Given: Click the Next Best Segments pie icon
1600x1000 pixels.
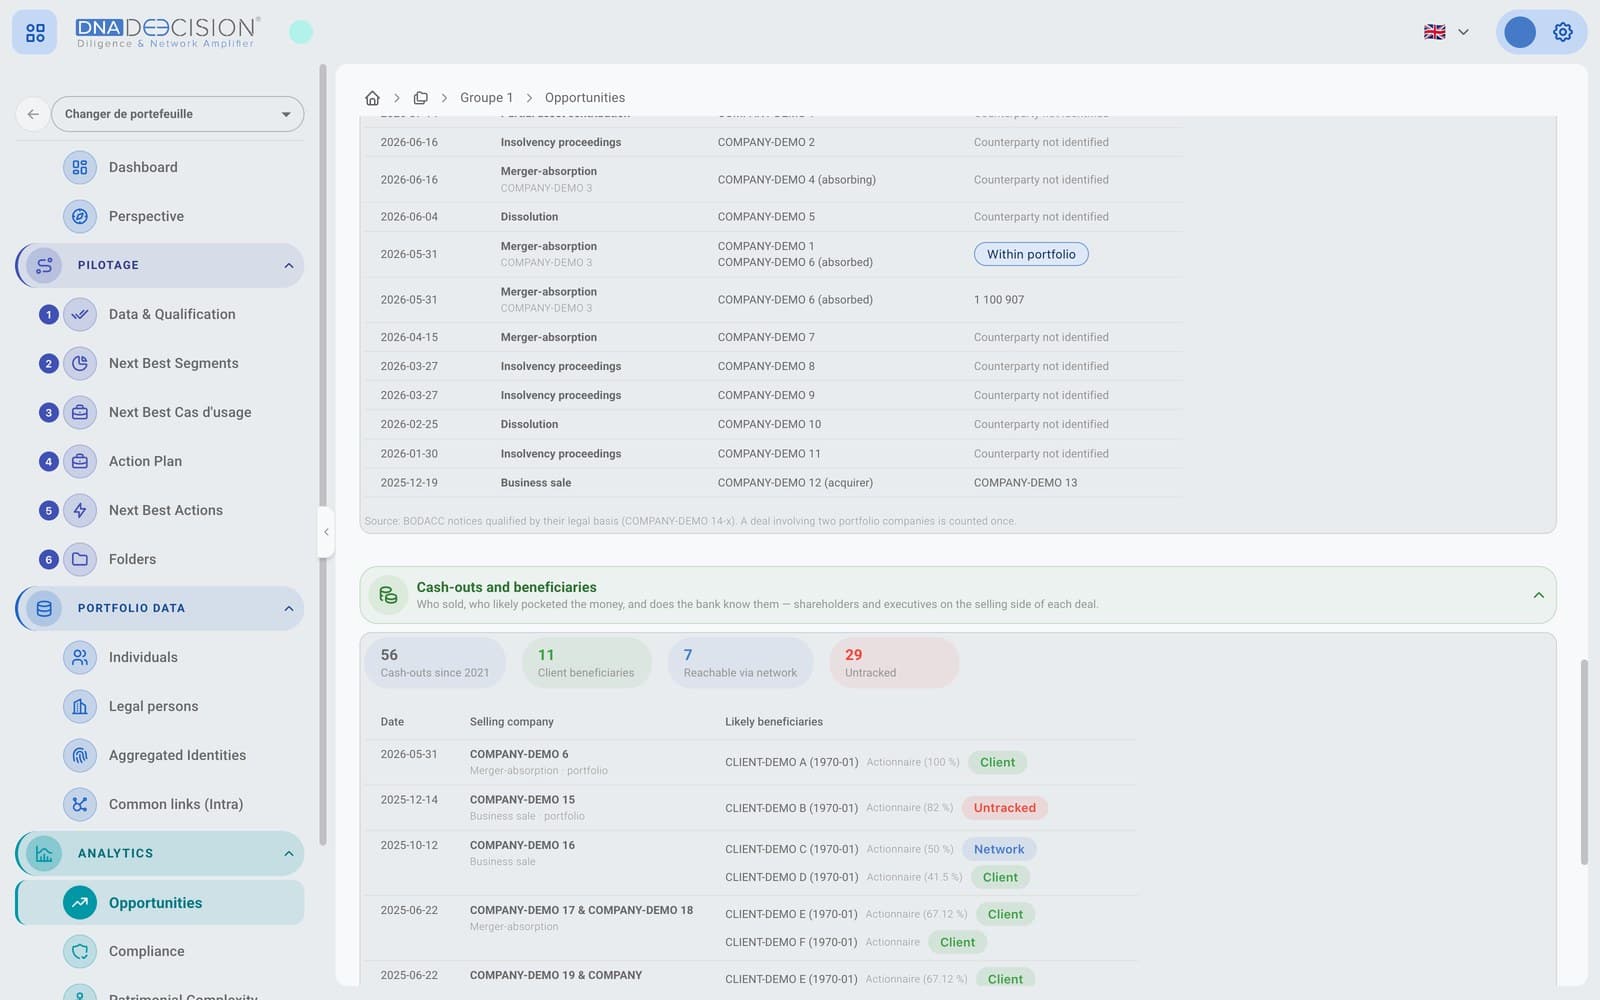Looking at the screenshot, I should 80,363.
